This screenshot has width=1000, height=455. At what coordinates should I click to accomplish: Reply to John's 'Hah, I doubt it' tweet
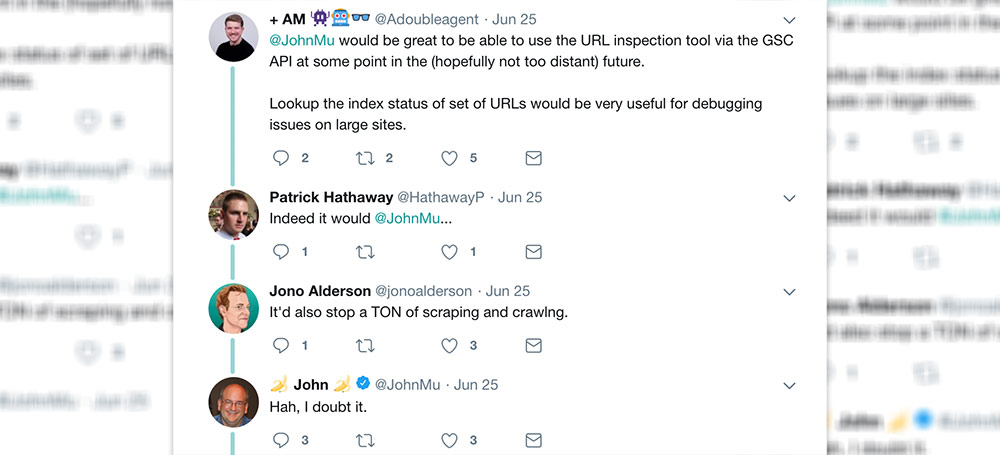281,440
